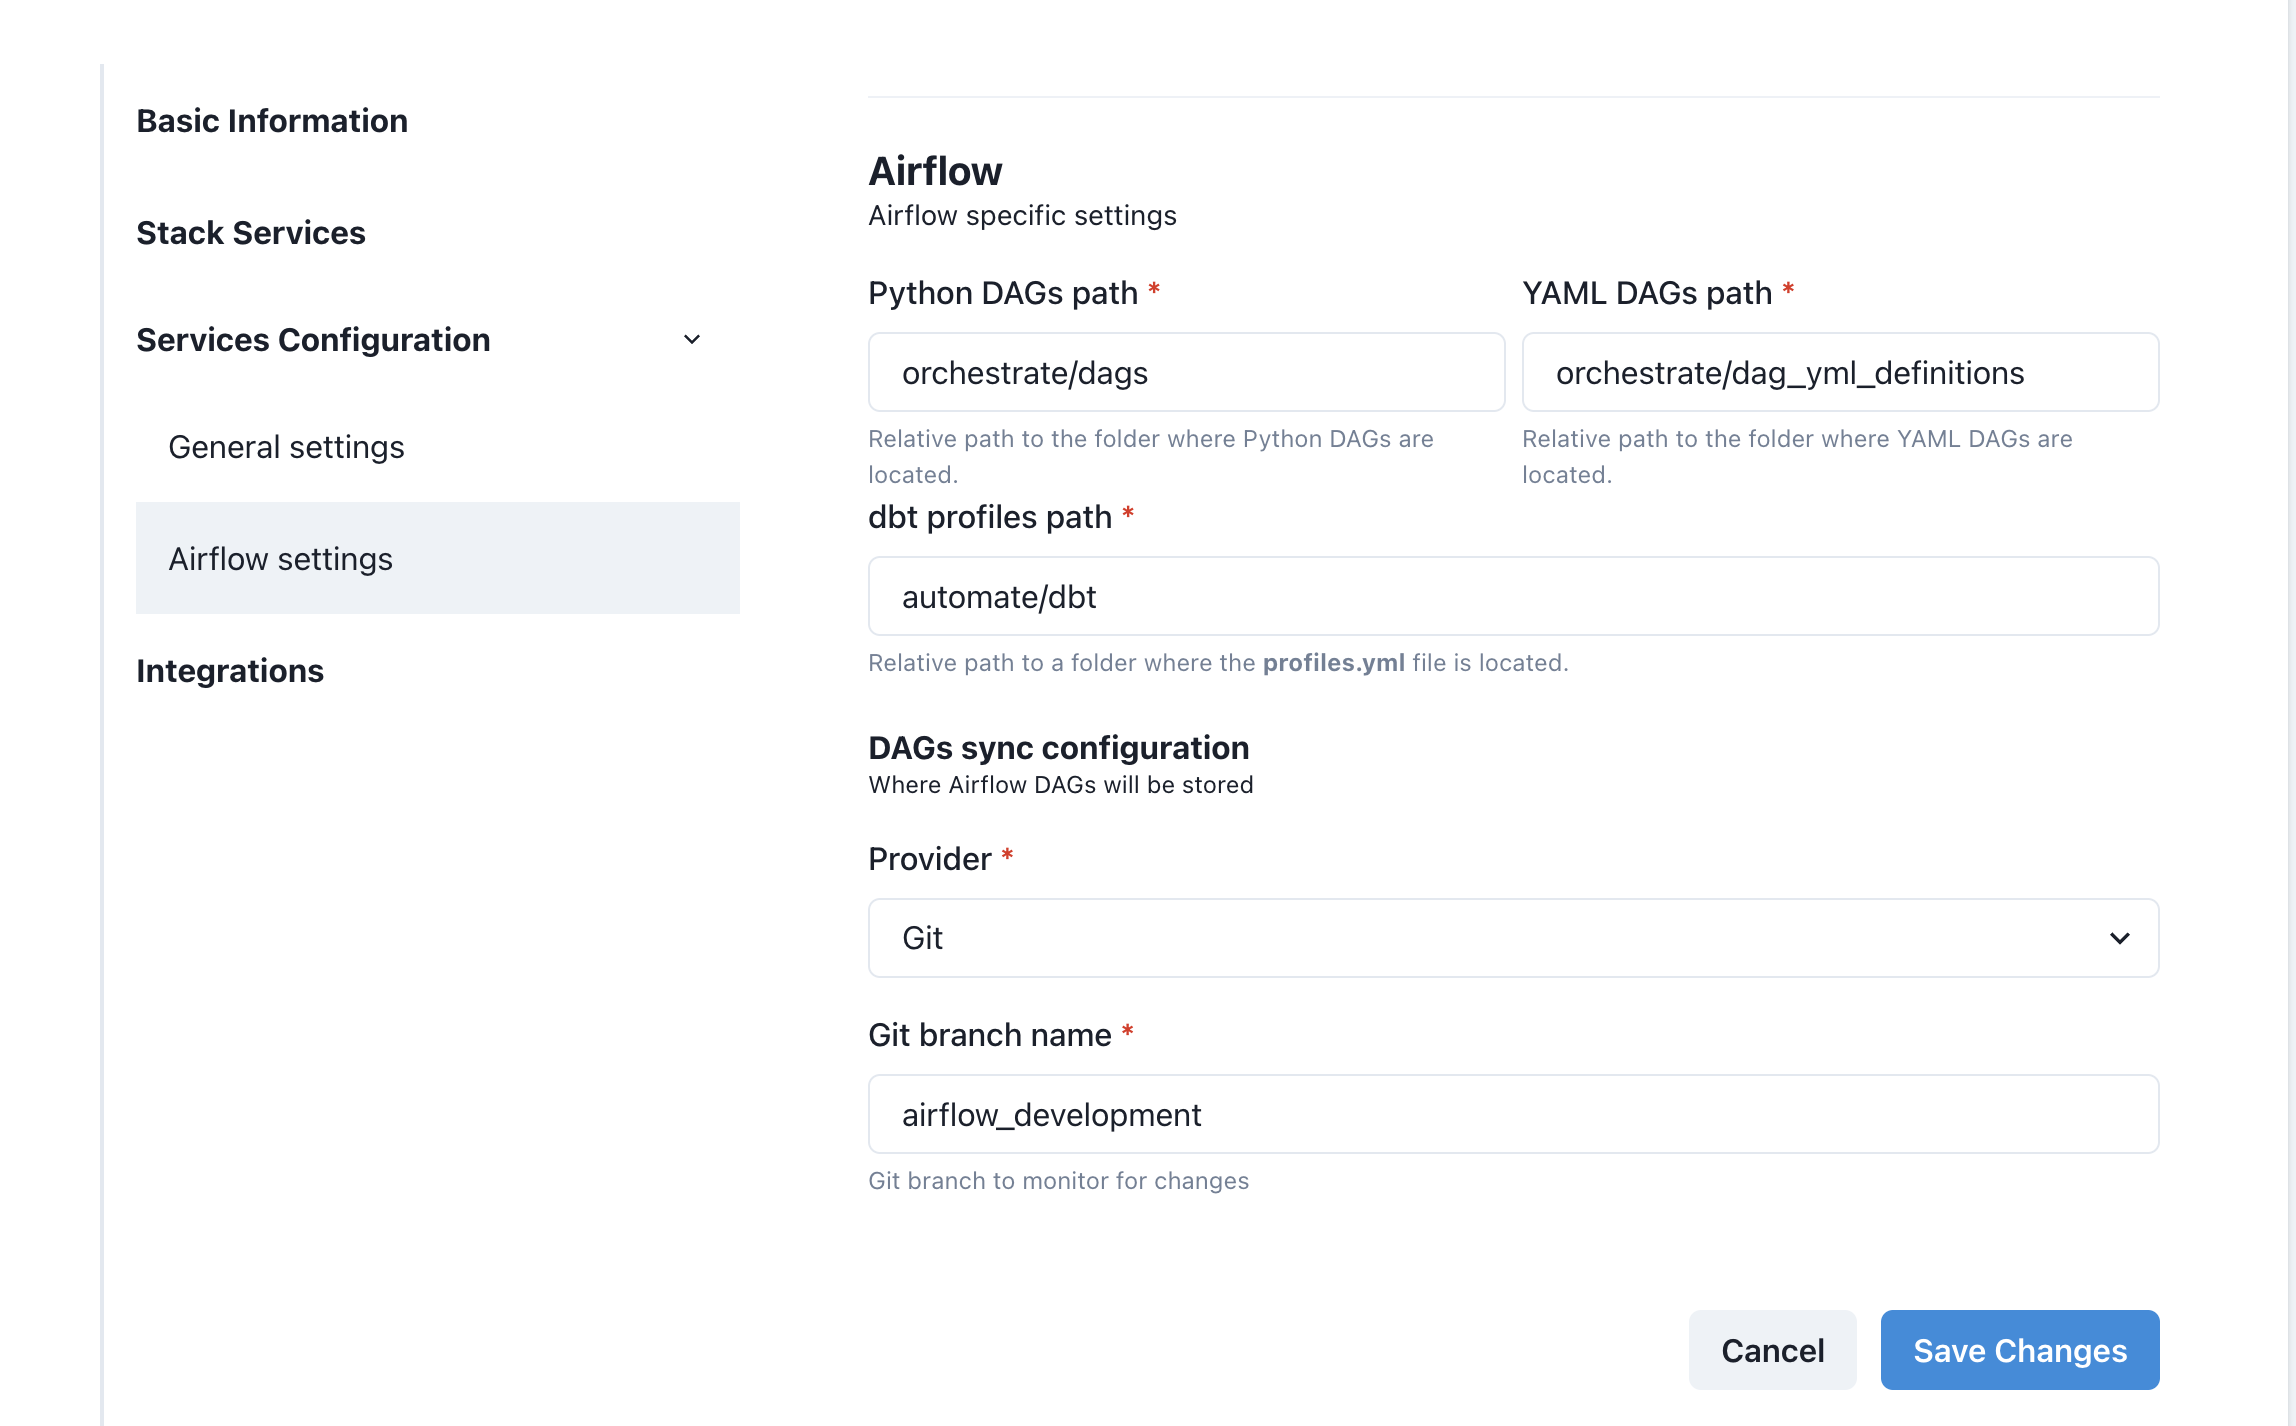The width and height of the screenshot is (2296, 1426).
Task: Select Services Configuration in sidebar
Action: click(313, 340)
